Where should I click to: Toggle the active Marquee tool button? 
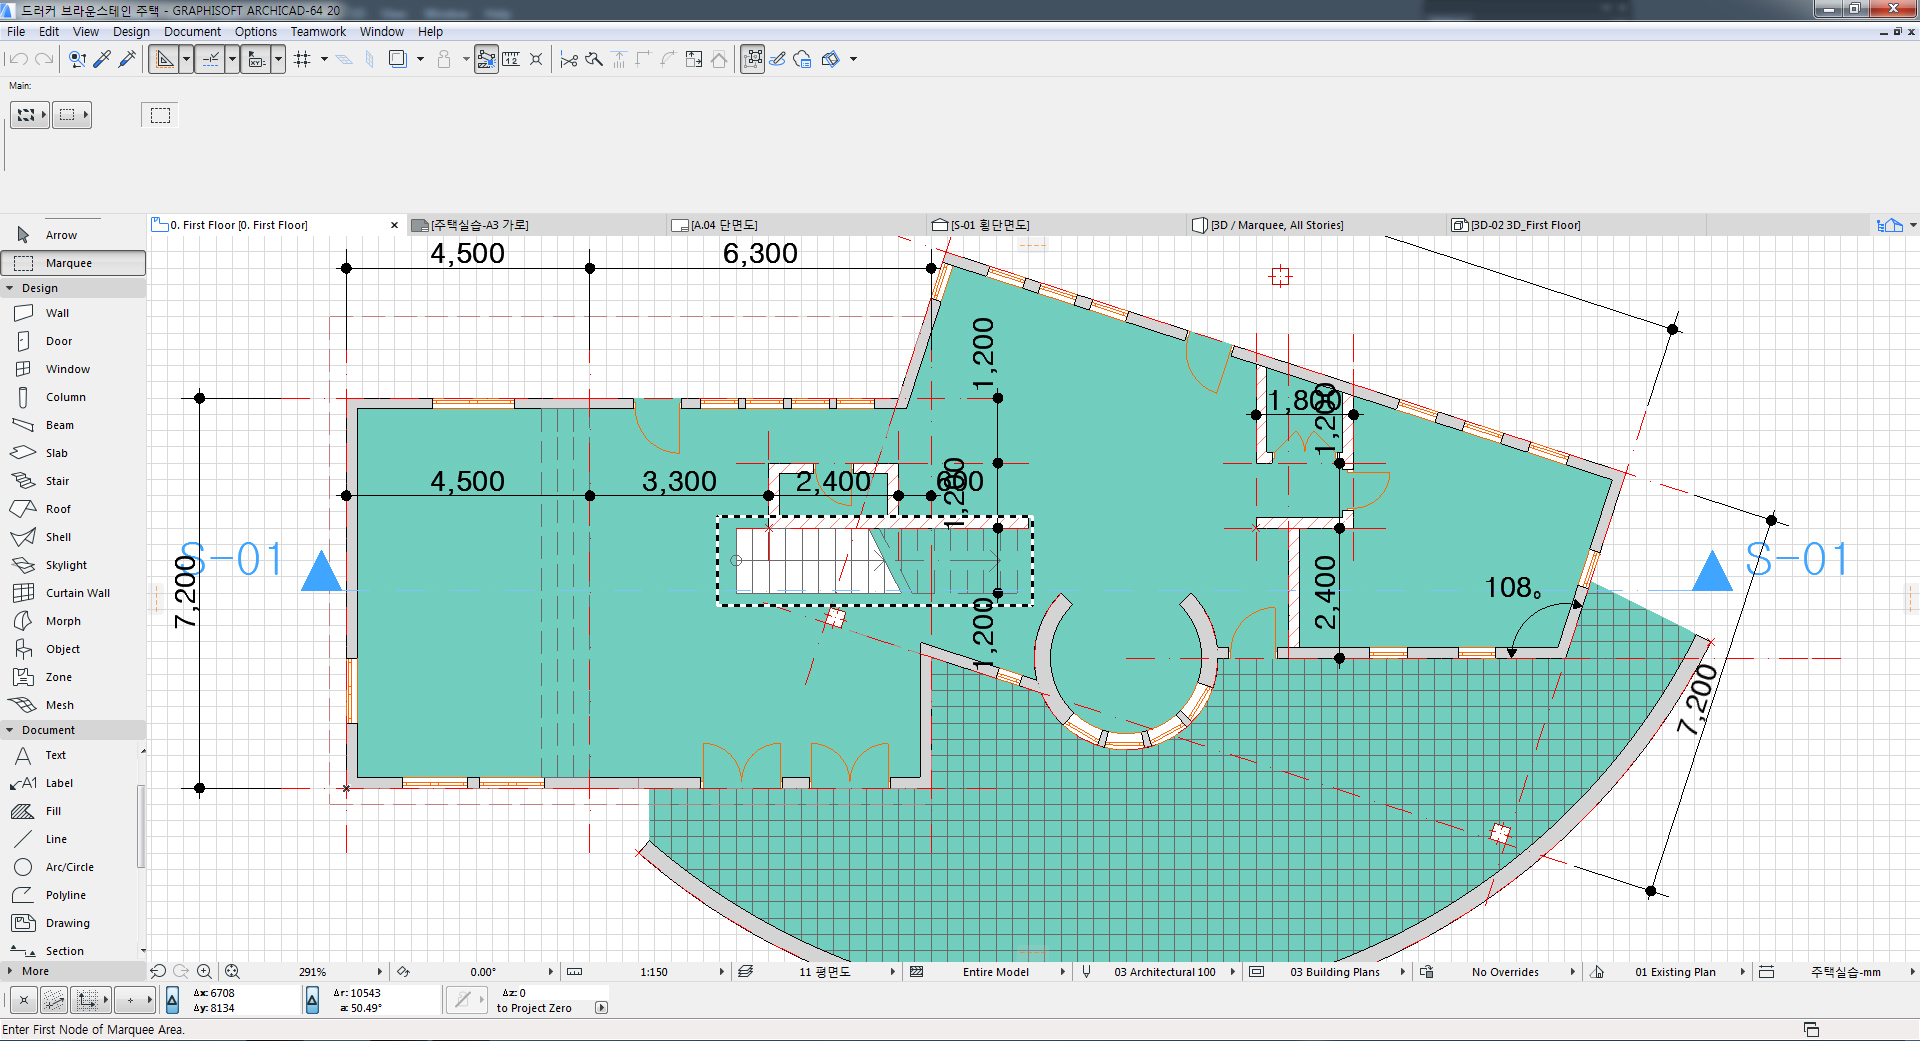[73, 263]
